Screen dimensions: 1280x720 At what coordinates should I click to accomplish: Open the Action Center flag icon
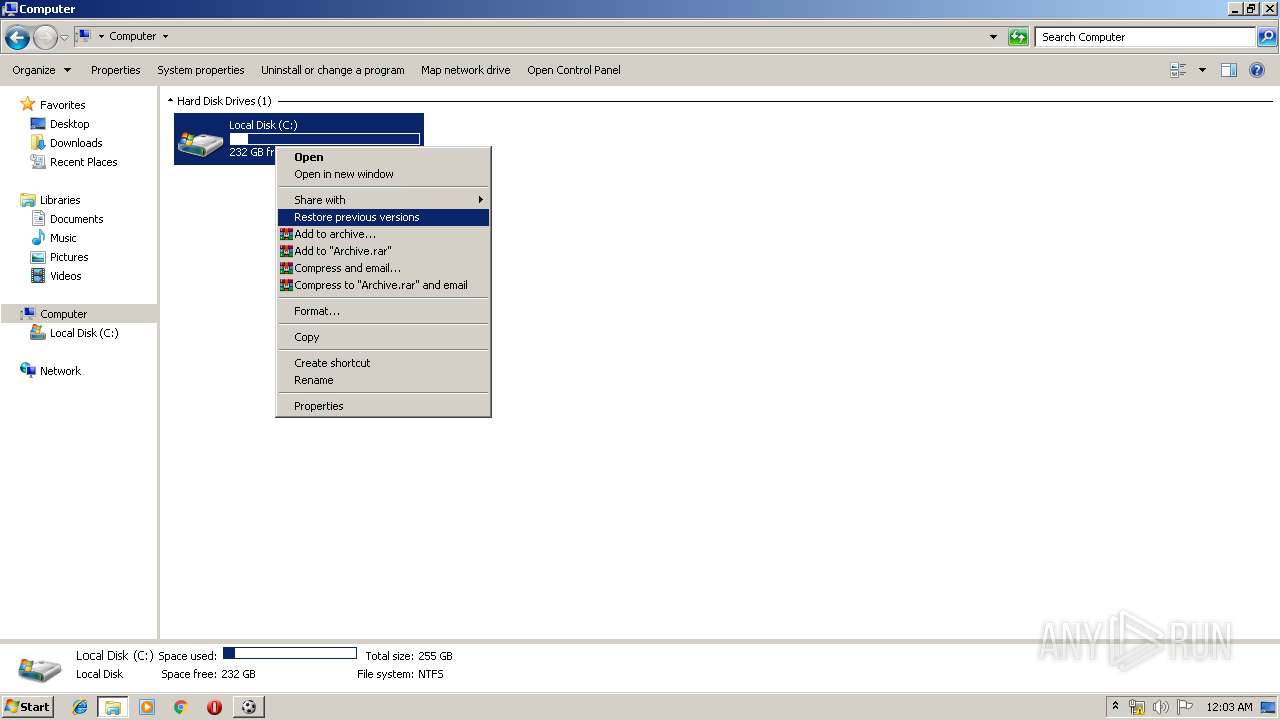point(1185,707)
